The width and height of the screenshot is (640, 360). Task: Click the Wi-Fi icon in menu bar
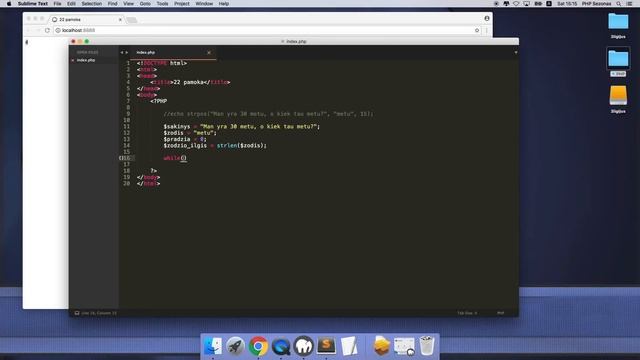516,4
